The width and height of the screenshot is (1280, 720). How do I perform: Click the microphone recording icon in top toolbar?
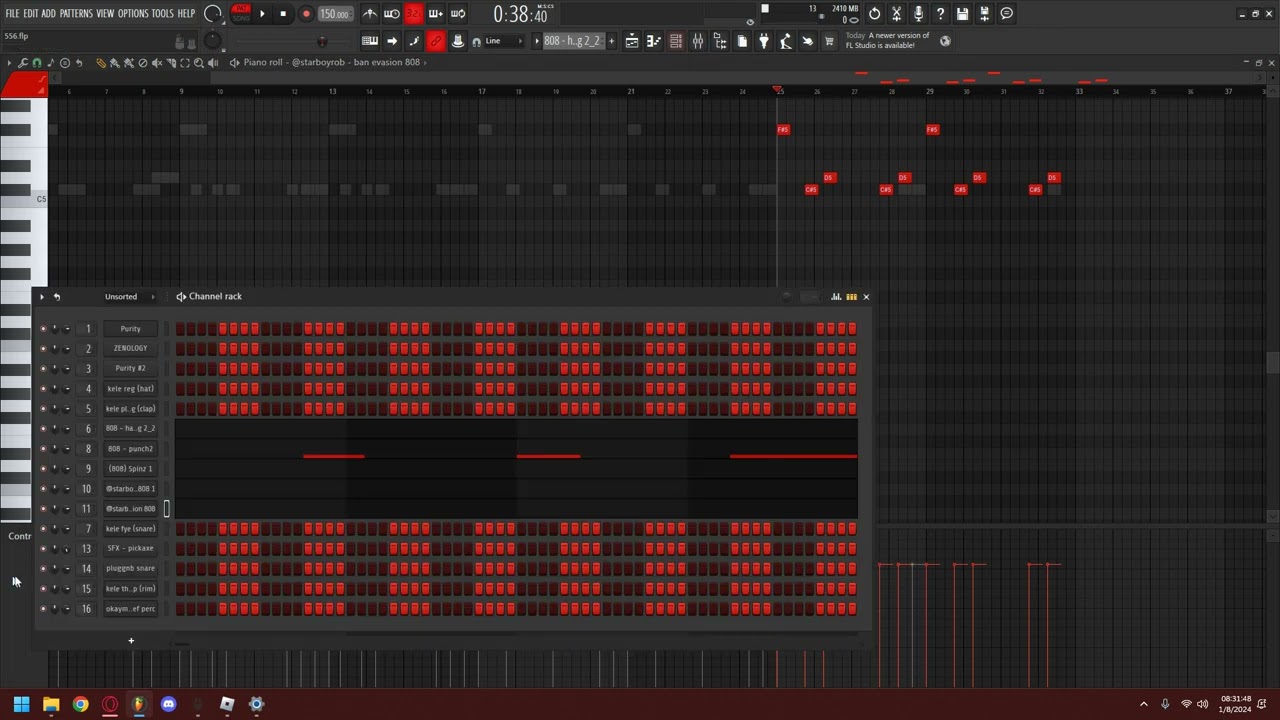click(x=918, y=14)
